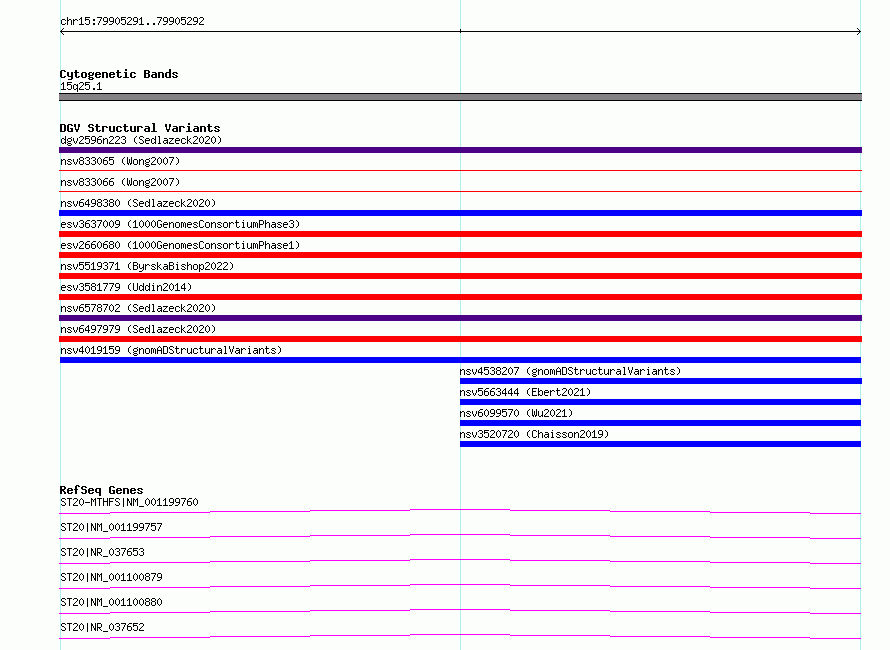
Task: Click the red bar under esv3637009
Action: tap(460, 234)
